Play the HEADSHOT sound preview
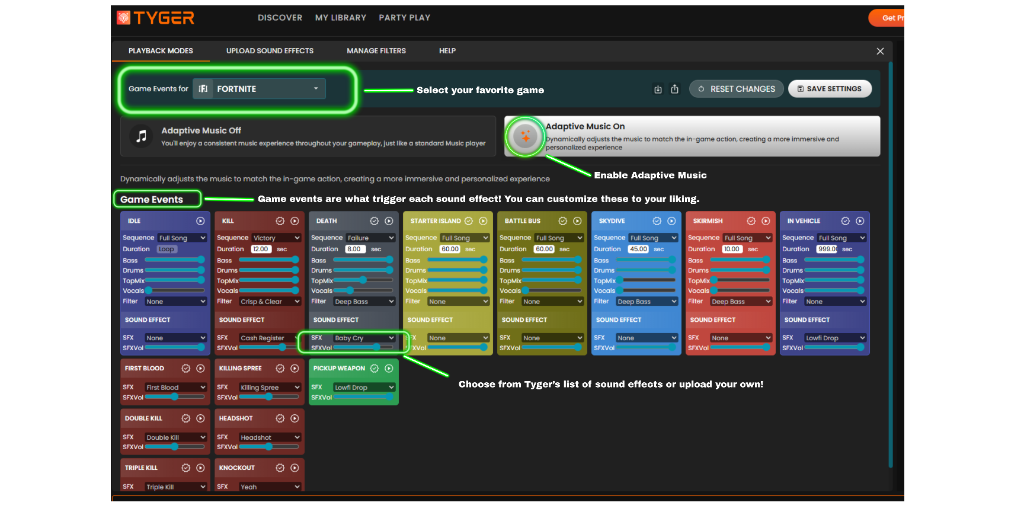Image resolution: width=1024 pixels, height=512 pixels. coord(295,418)
